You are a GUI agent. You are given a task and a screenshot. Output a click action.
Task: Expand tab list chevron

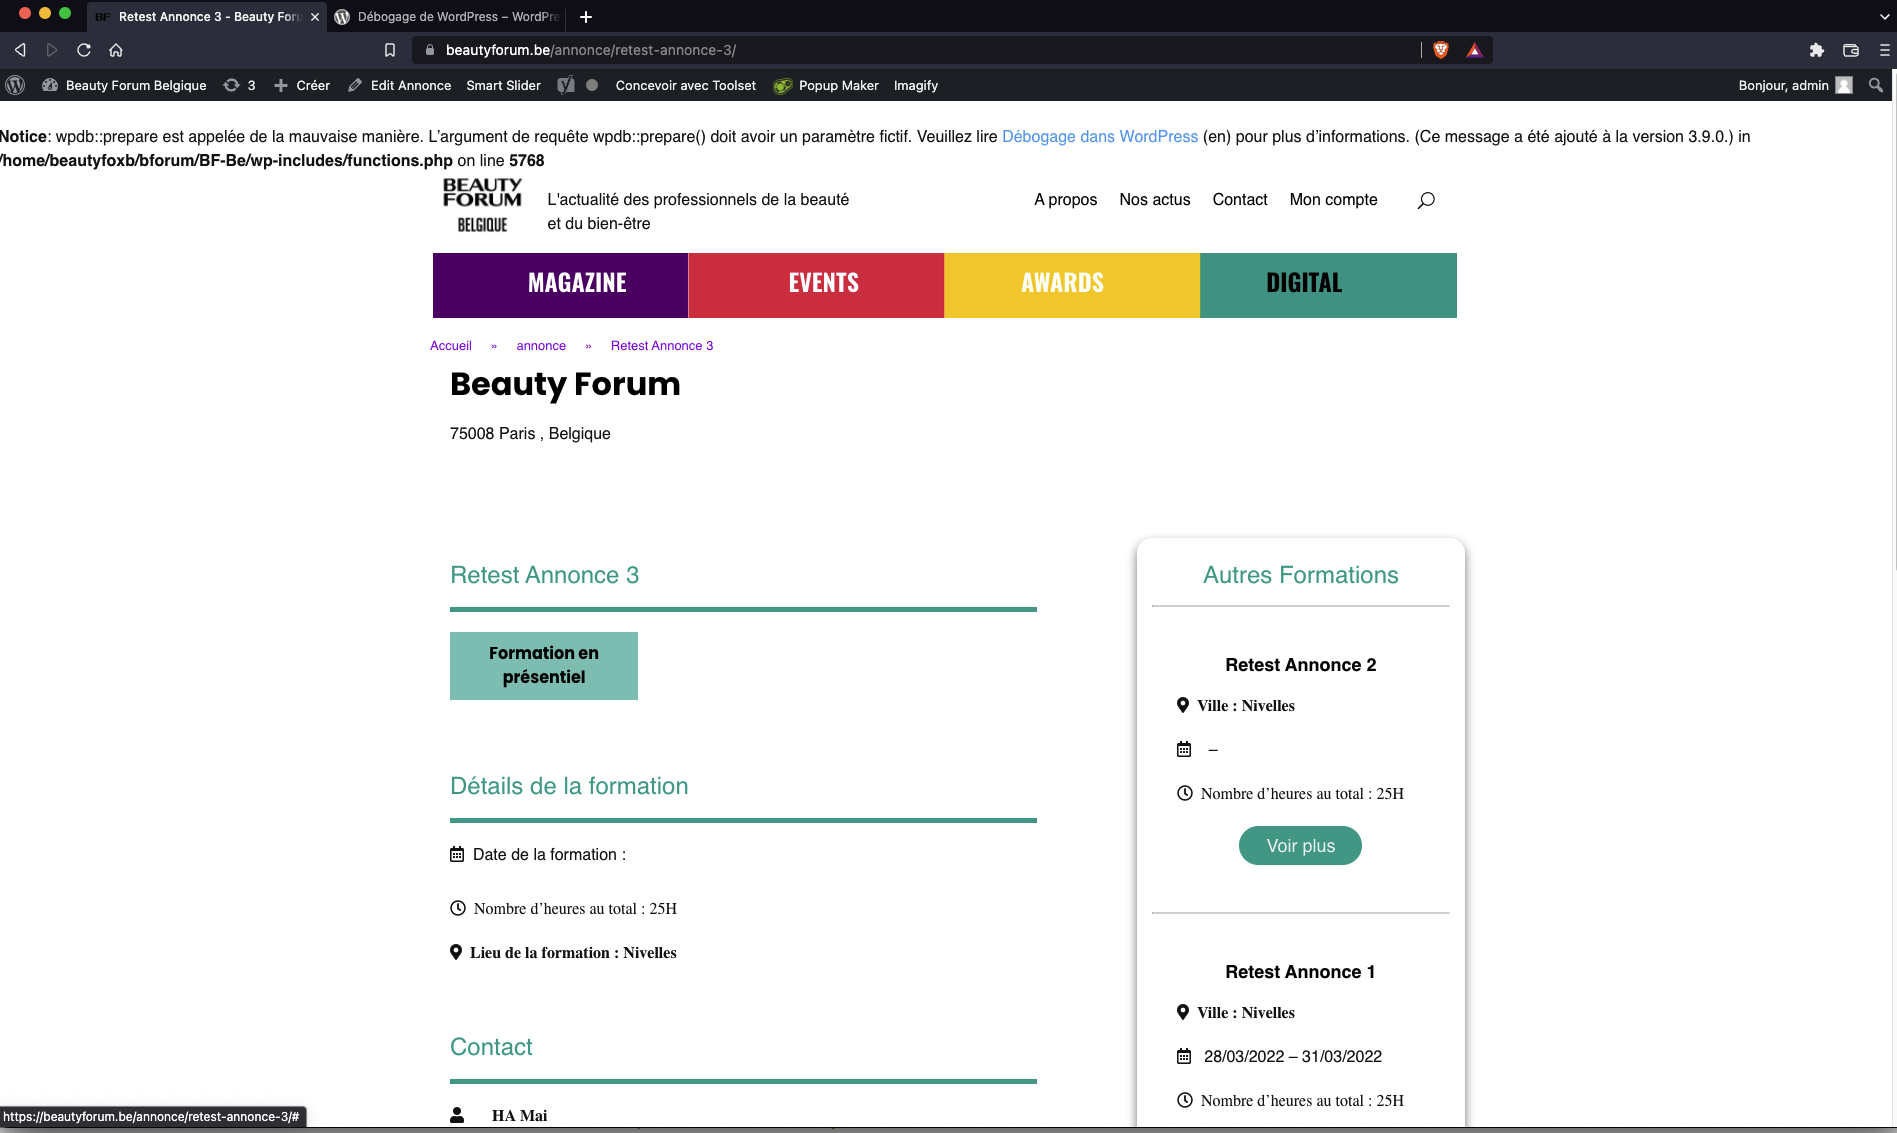point(1884,16)
